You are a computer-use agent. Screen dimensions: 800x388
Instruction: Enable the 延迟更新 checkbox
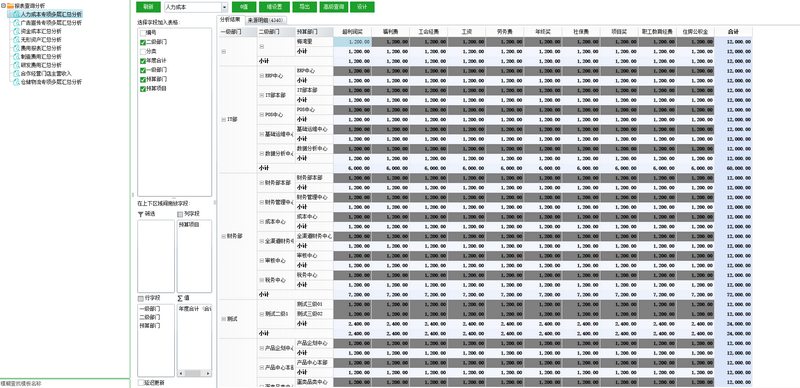tap(141, 382)
